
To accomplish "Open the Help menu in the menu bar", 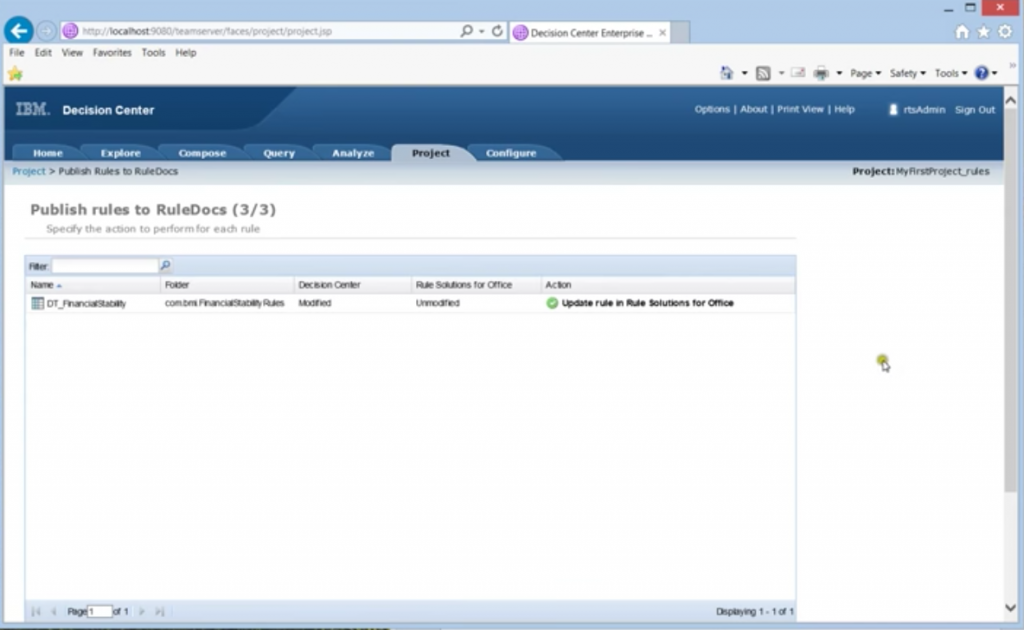I will pyautogui.click(x=185, y=53).
